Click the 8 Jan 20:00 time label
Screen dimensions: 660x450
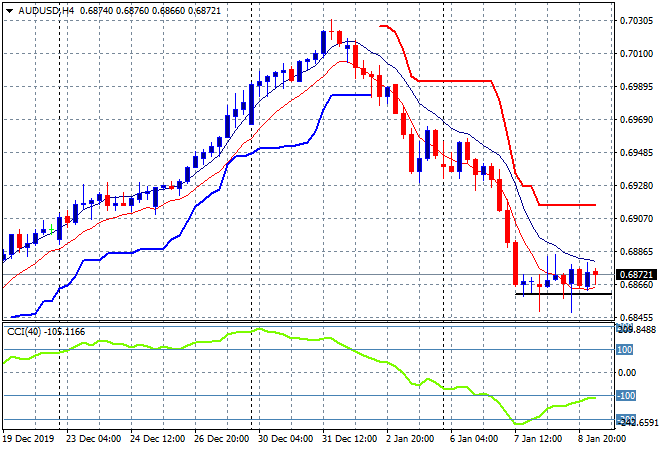tap(602, 439)
